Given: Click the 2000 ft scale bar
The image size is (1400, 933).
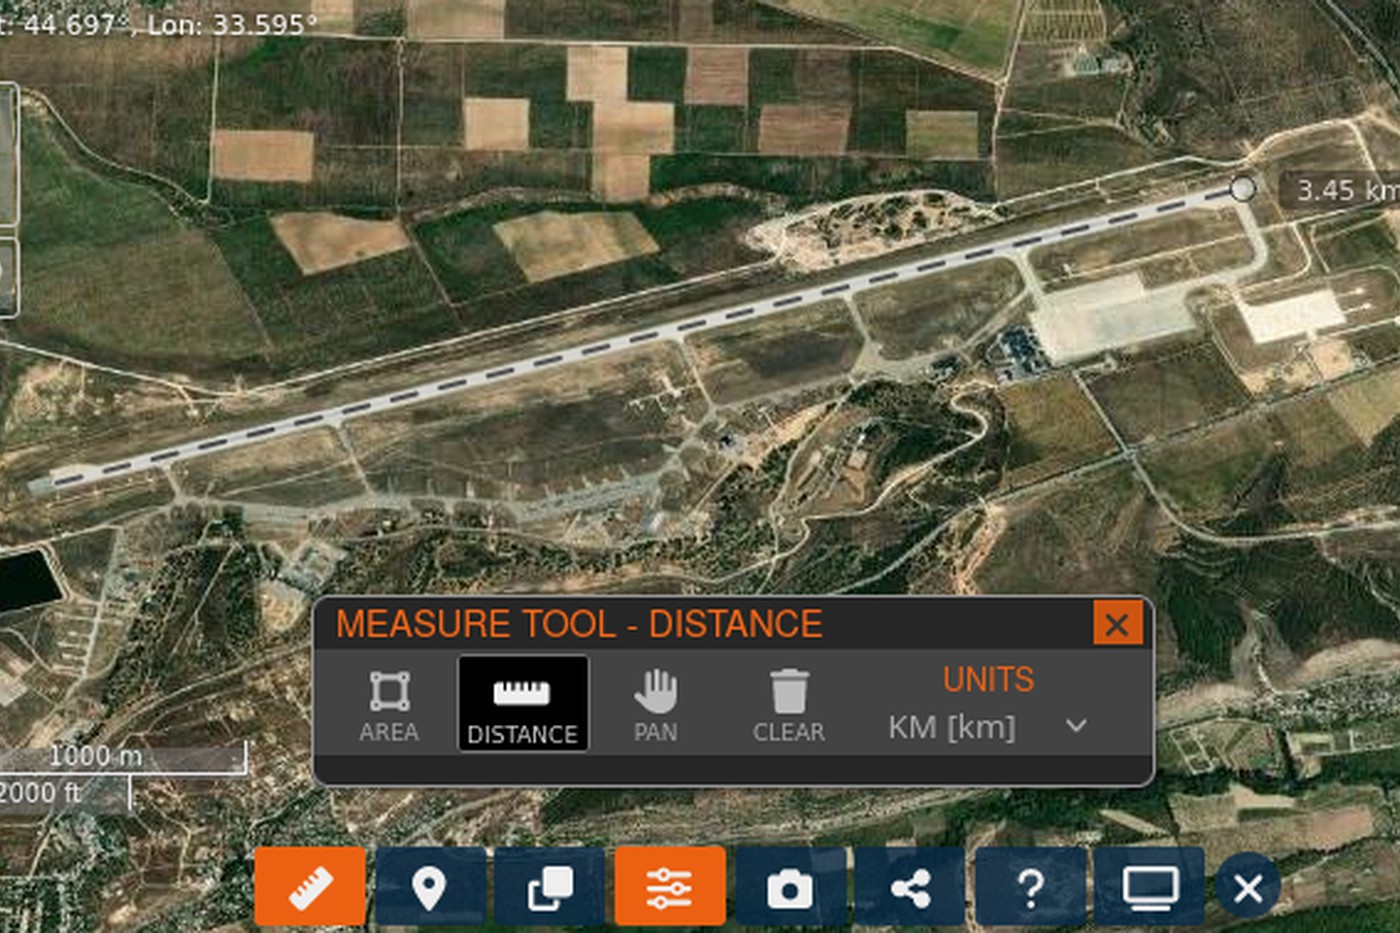Looking at the screenshot, I should point(64,793).
